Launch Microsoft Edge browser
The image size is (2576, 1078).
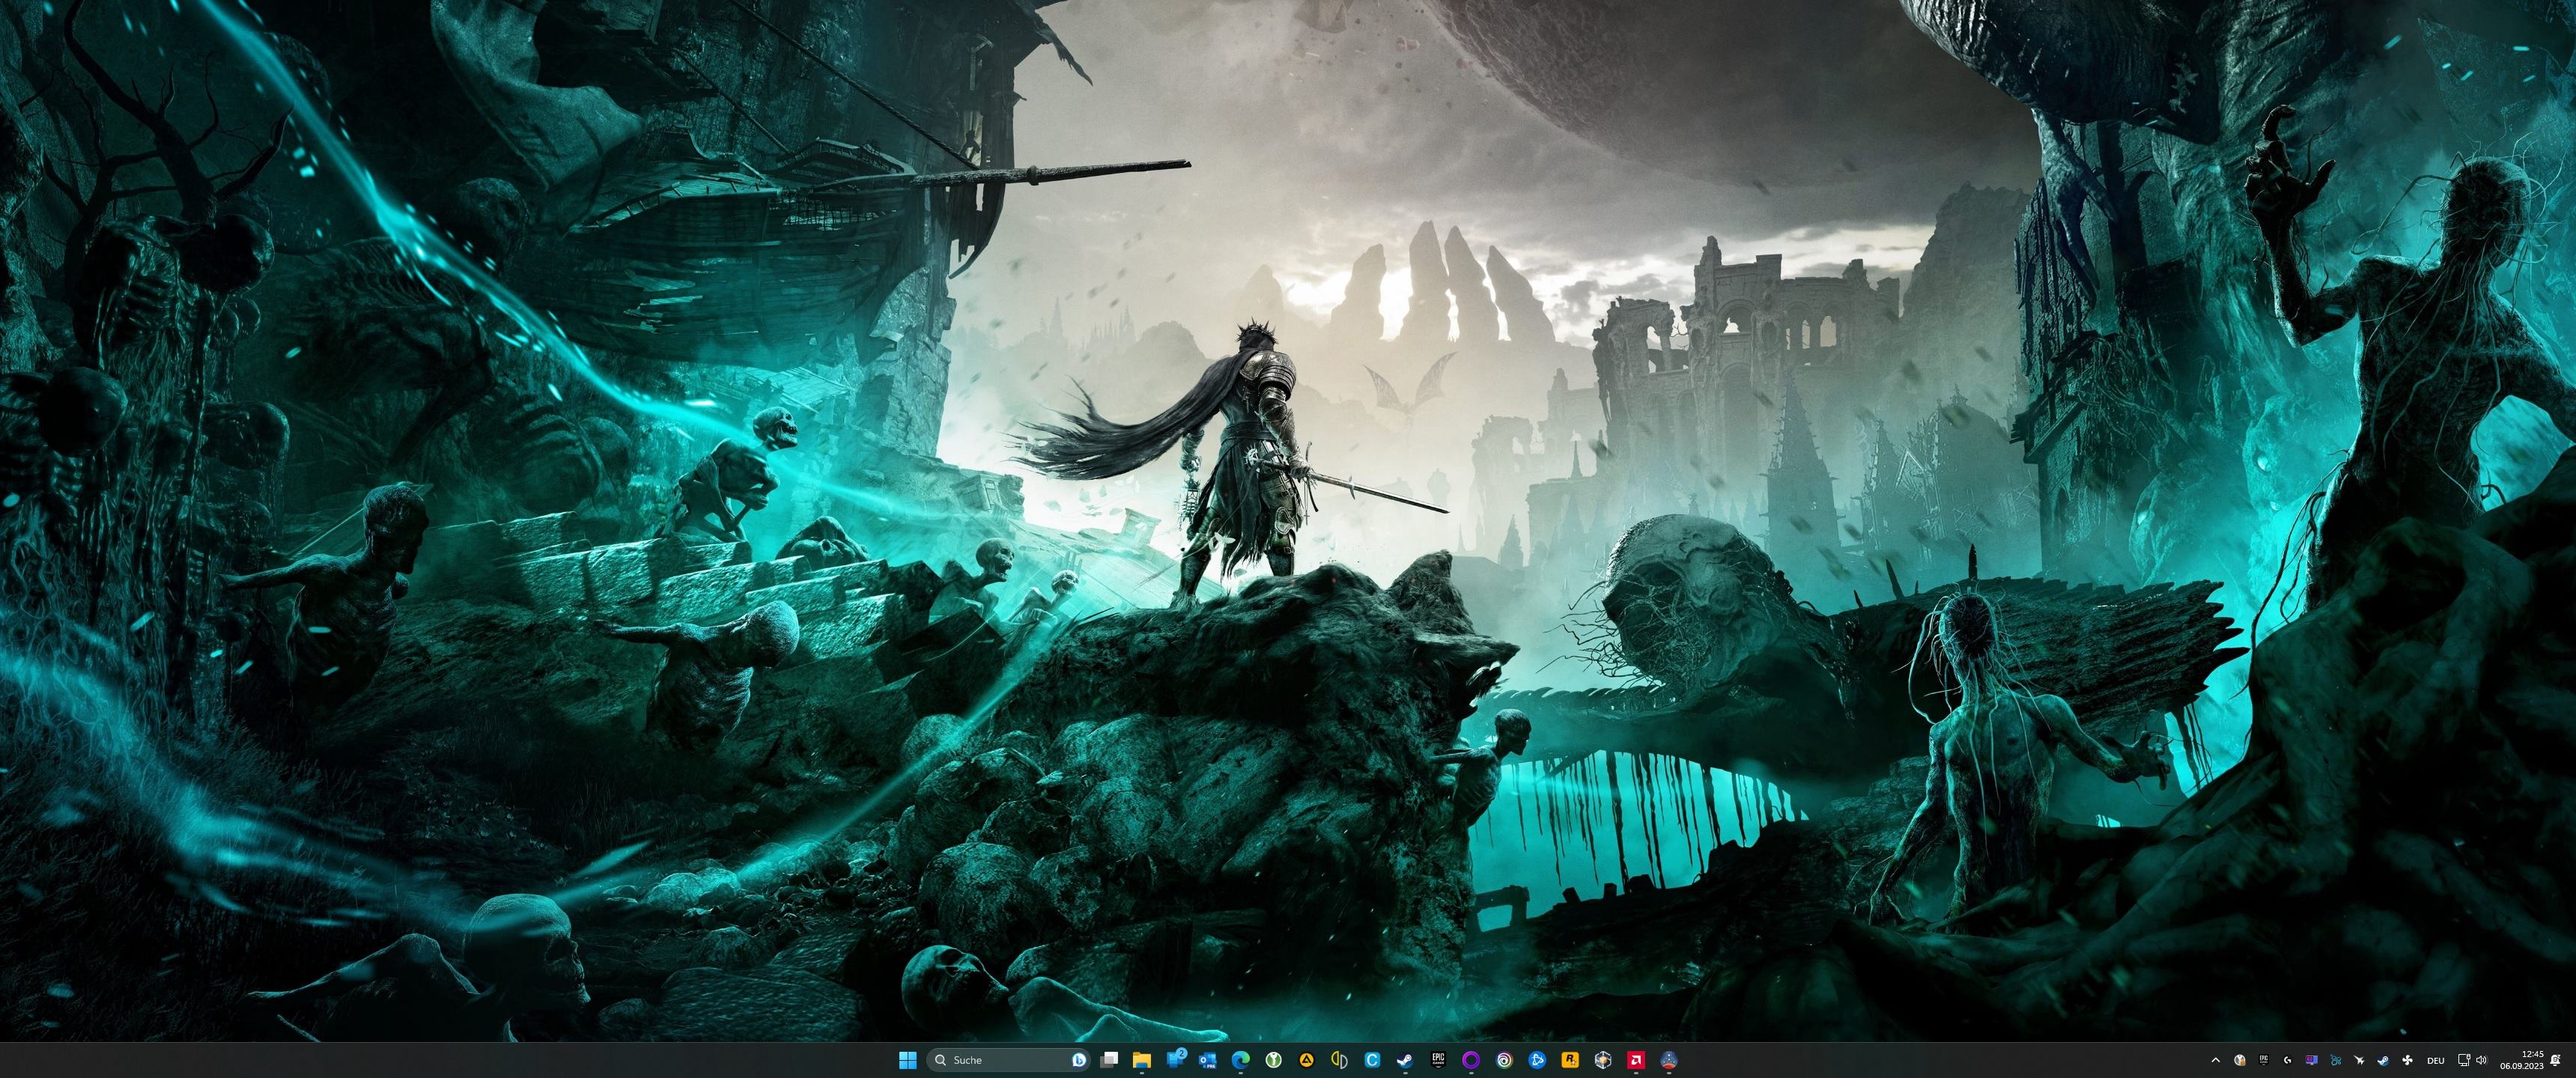[1241, 1060]
